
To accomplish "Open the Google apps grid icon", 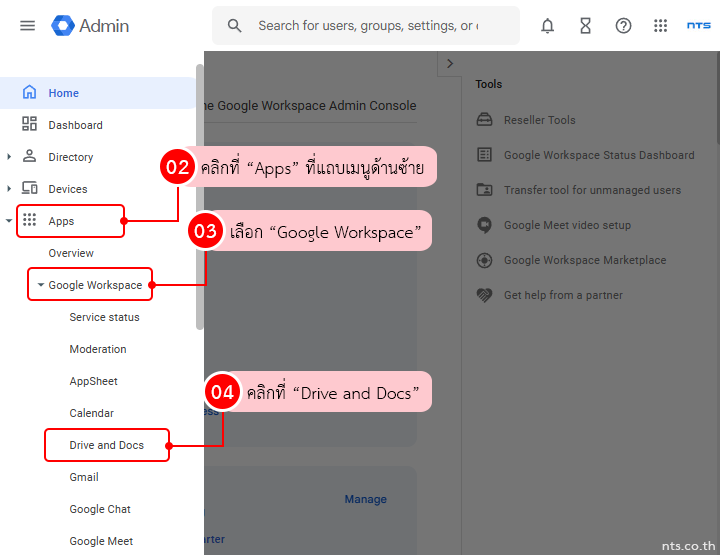I will click(x=660, y=26).
